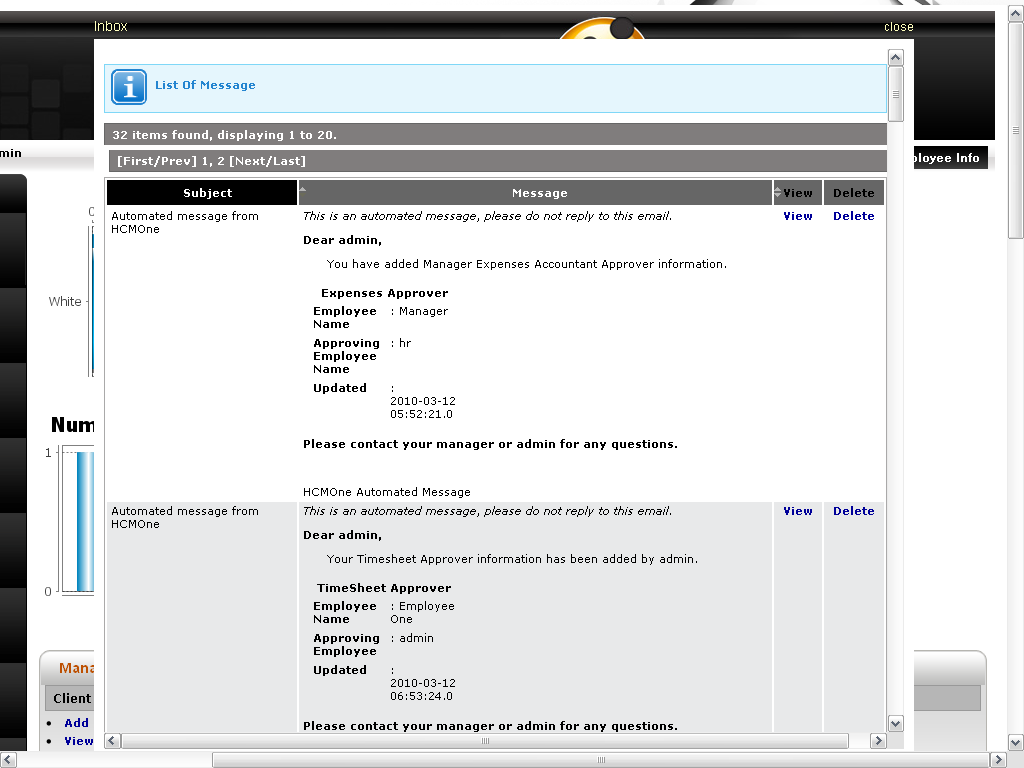Click the browser page's scroll up arrow
Viewport: 1024px width, 768px height.
(1016, 12)
